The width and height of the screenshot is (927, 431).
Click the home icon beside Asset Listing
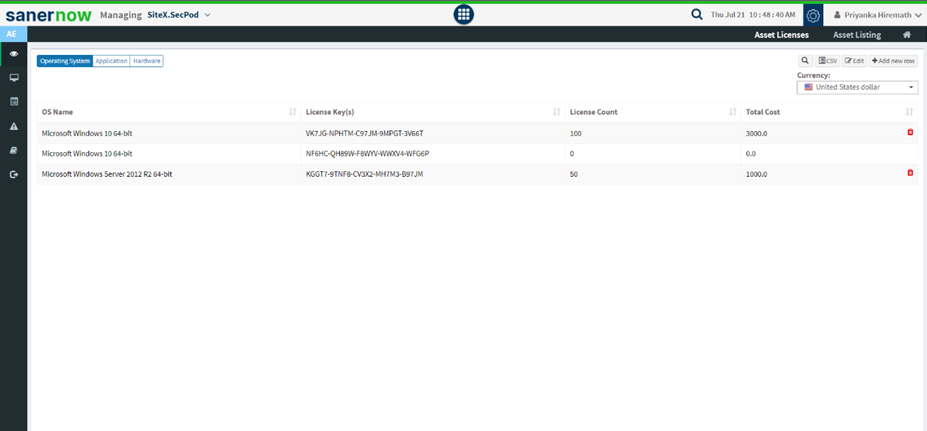tap(906, 35)
